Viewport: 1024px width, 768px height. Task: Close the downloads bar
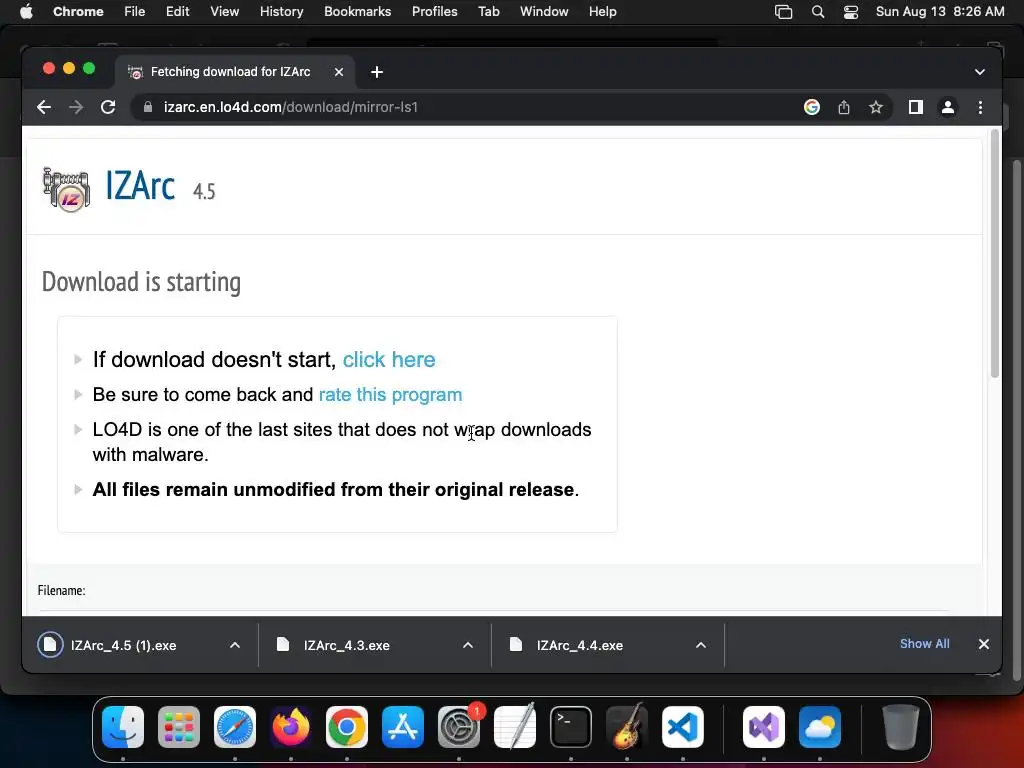pos(984,644)
